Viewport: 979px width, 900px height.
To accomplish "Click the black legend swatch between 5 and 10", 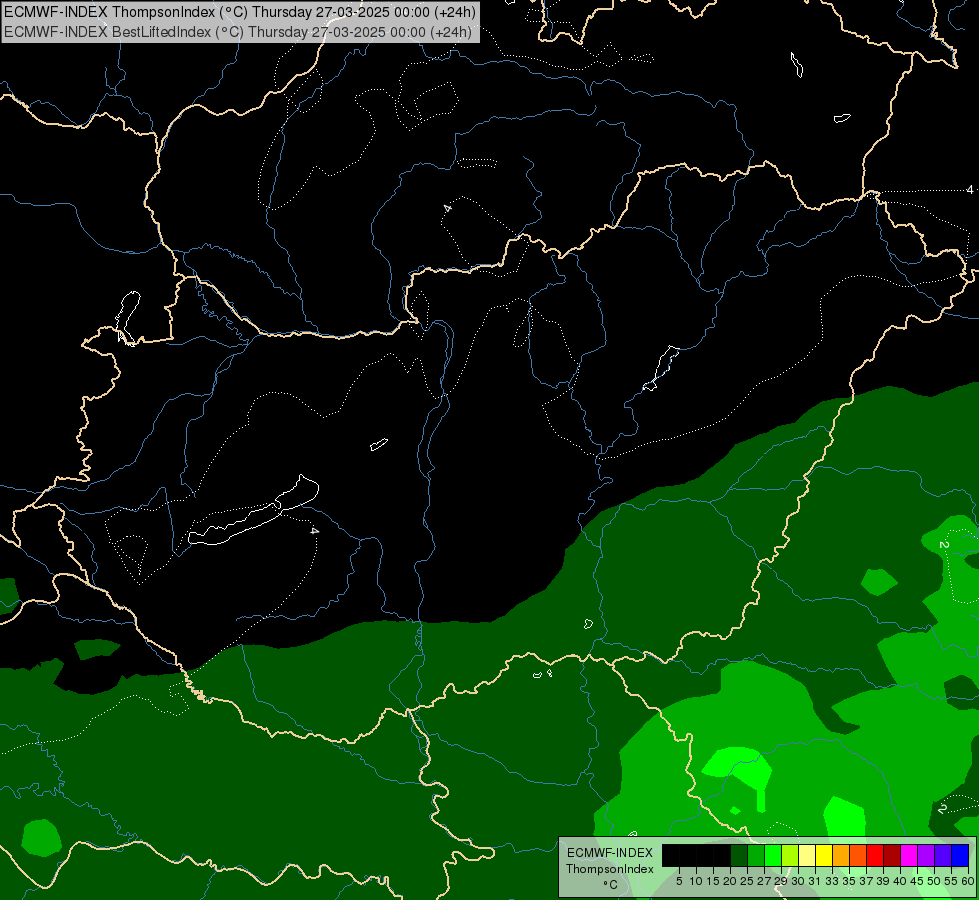I will pos(687,855).
